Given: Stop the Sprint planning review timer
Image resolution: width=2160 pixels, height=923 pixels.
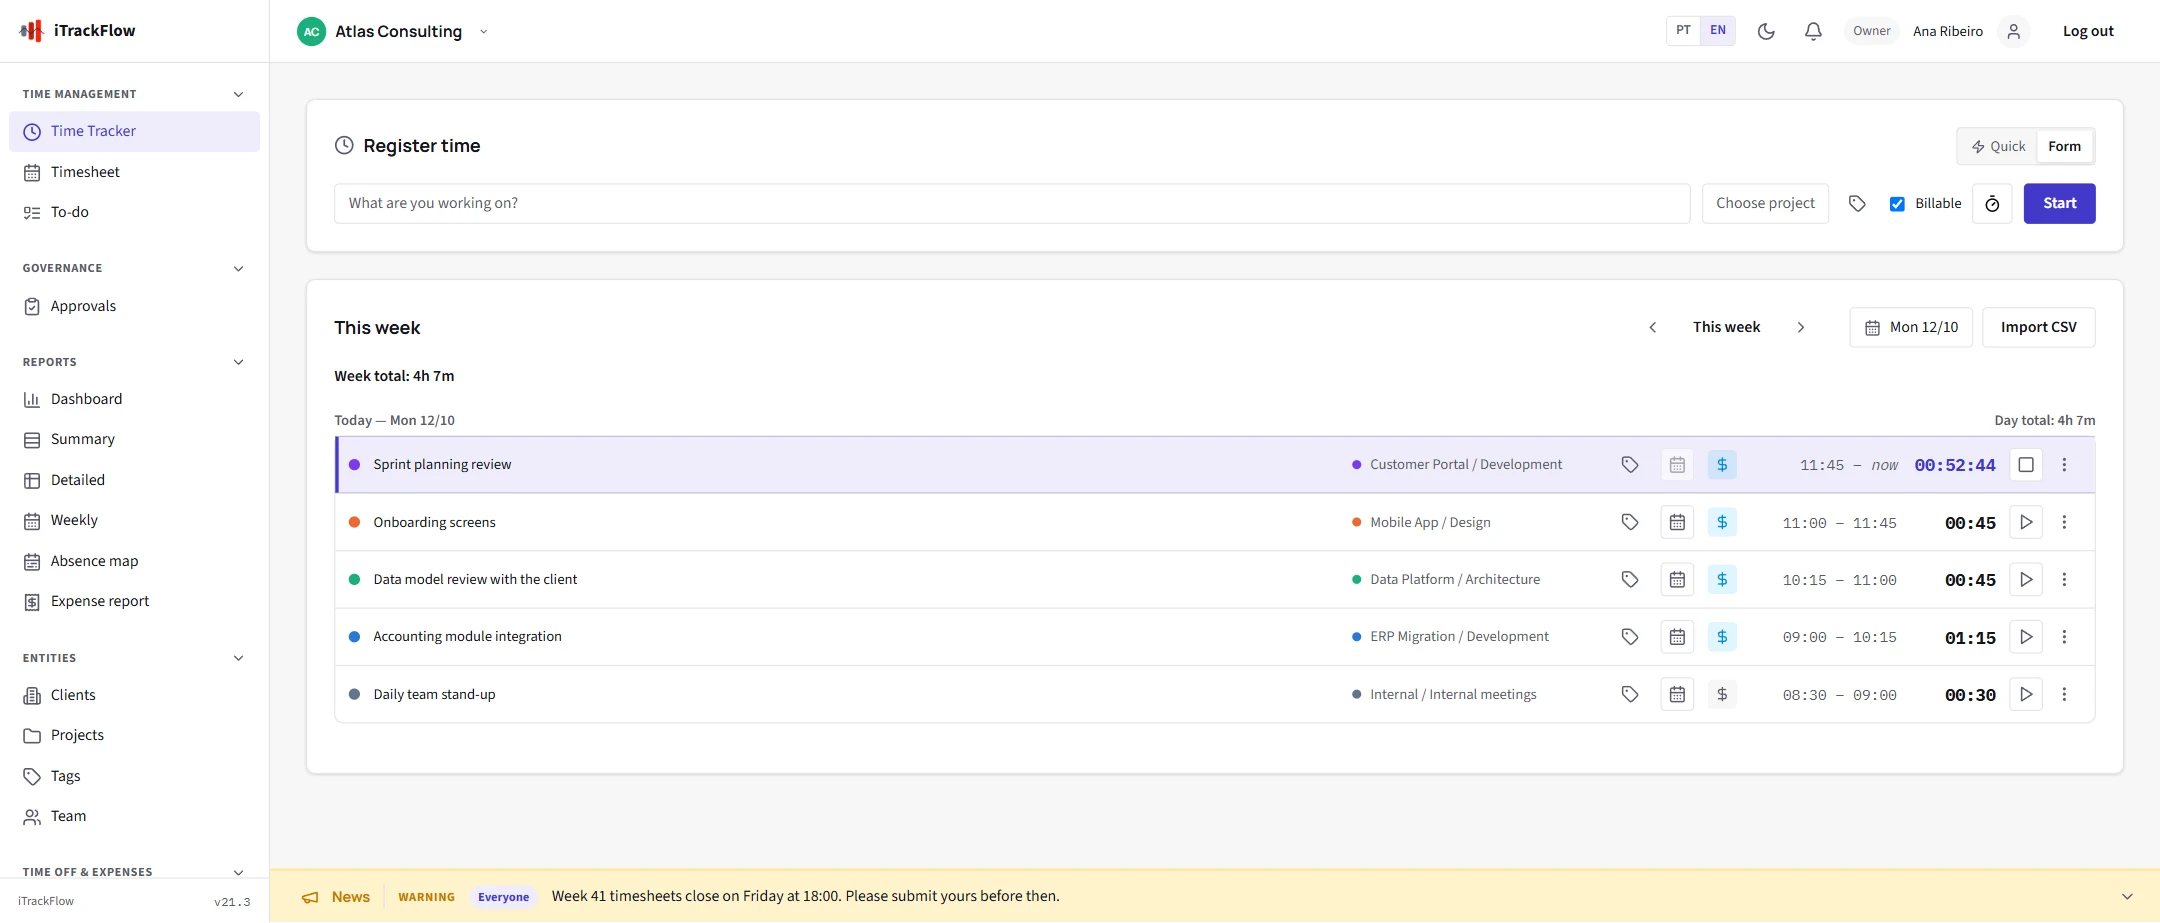Looking at the screenshot, I should click(2026, 464).
